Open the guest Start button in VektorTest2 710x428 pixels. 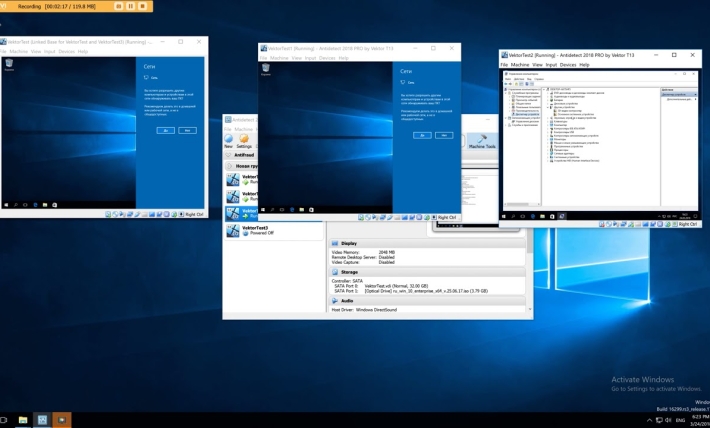[504, 216]
